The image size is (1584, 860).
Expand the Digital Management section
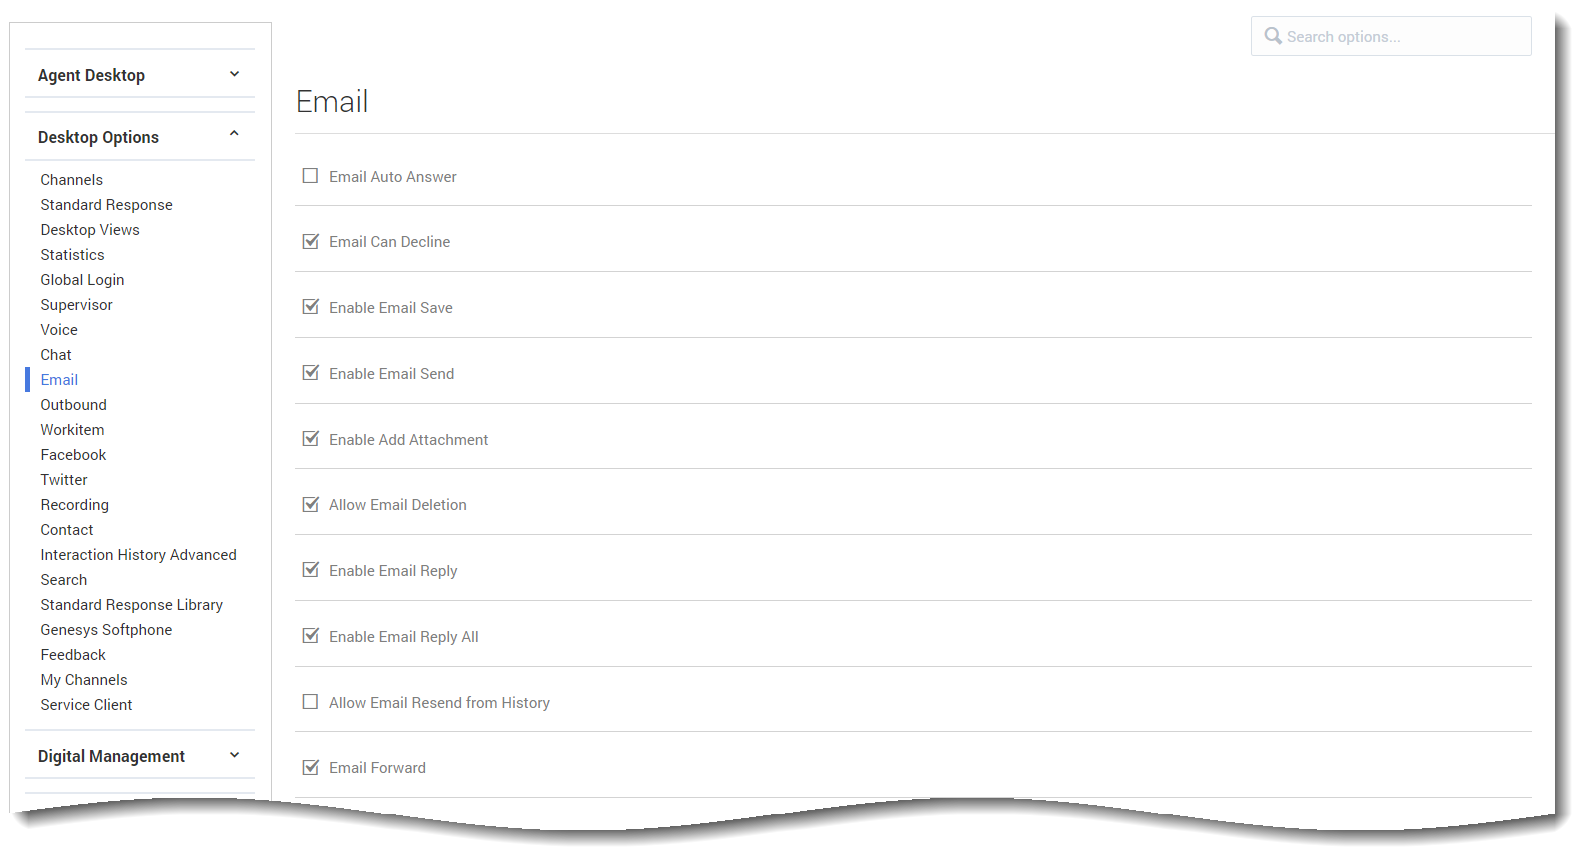(x=140, y=756)
